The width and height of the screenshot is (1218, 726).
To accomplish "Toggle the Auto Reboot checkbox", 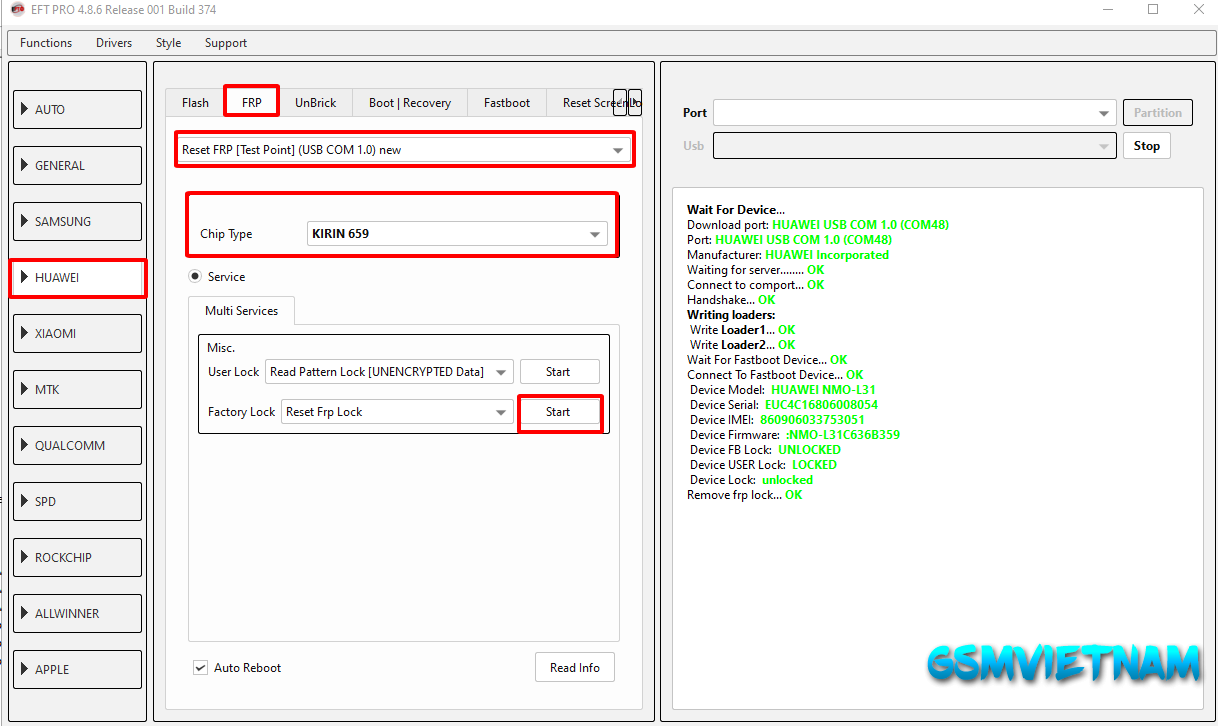I will tap(201, 667).
